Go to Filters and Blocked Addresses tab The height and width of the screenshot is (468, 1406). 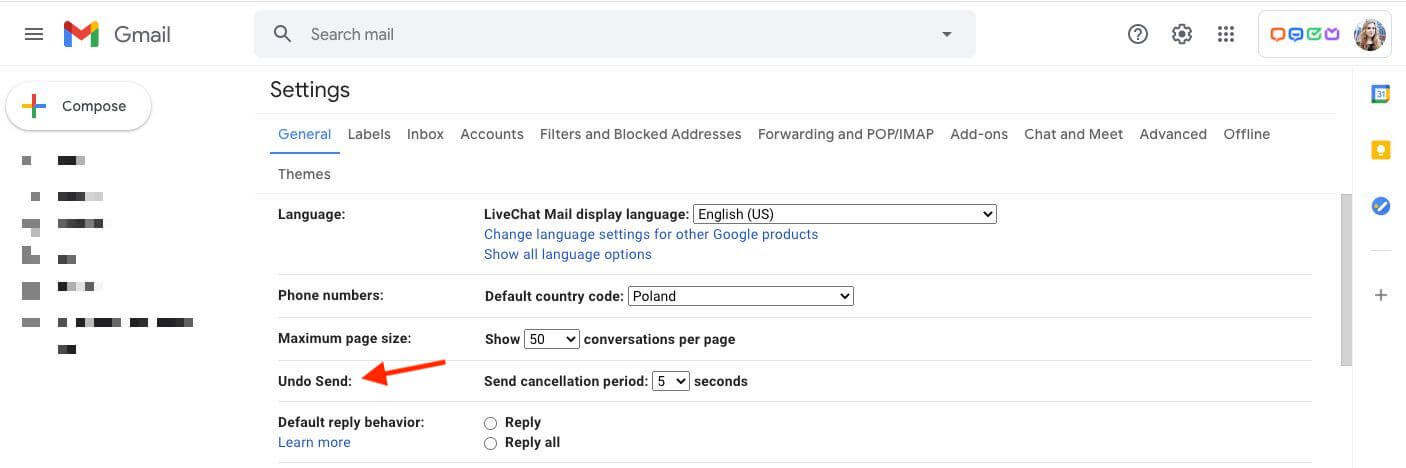click(640, 134)
